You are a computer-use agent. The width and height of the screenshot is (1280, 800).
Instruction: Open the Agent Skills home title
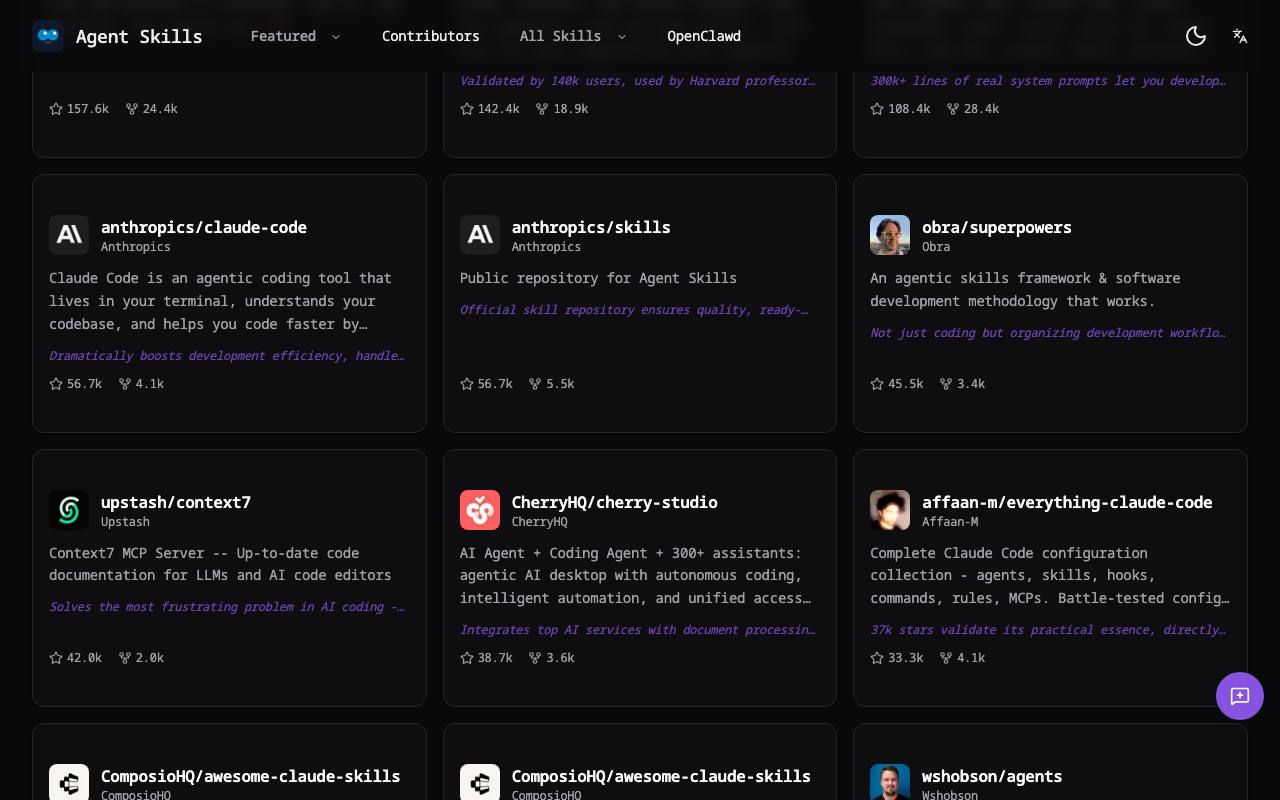coord(139,36)
